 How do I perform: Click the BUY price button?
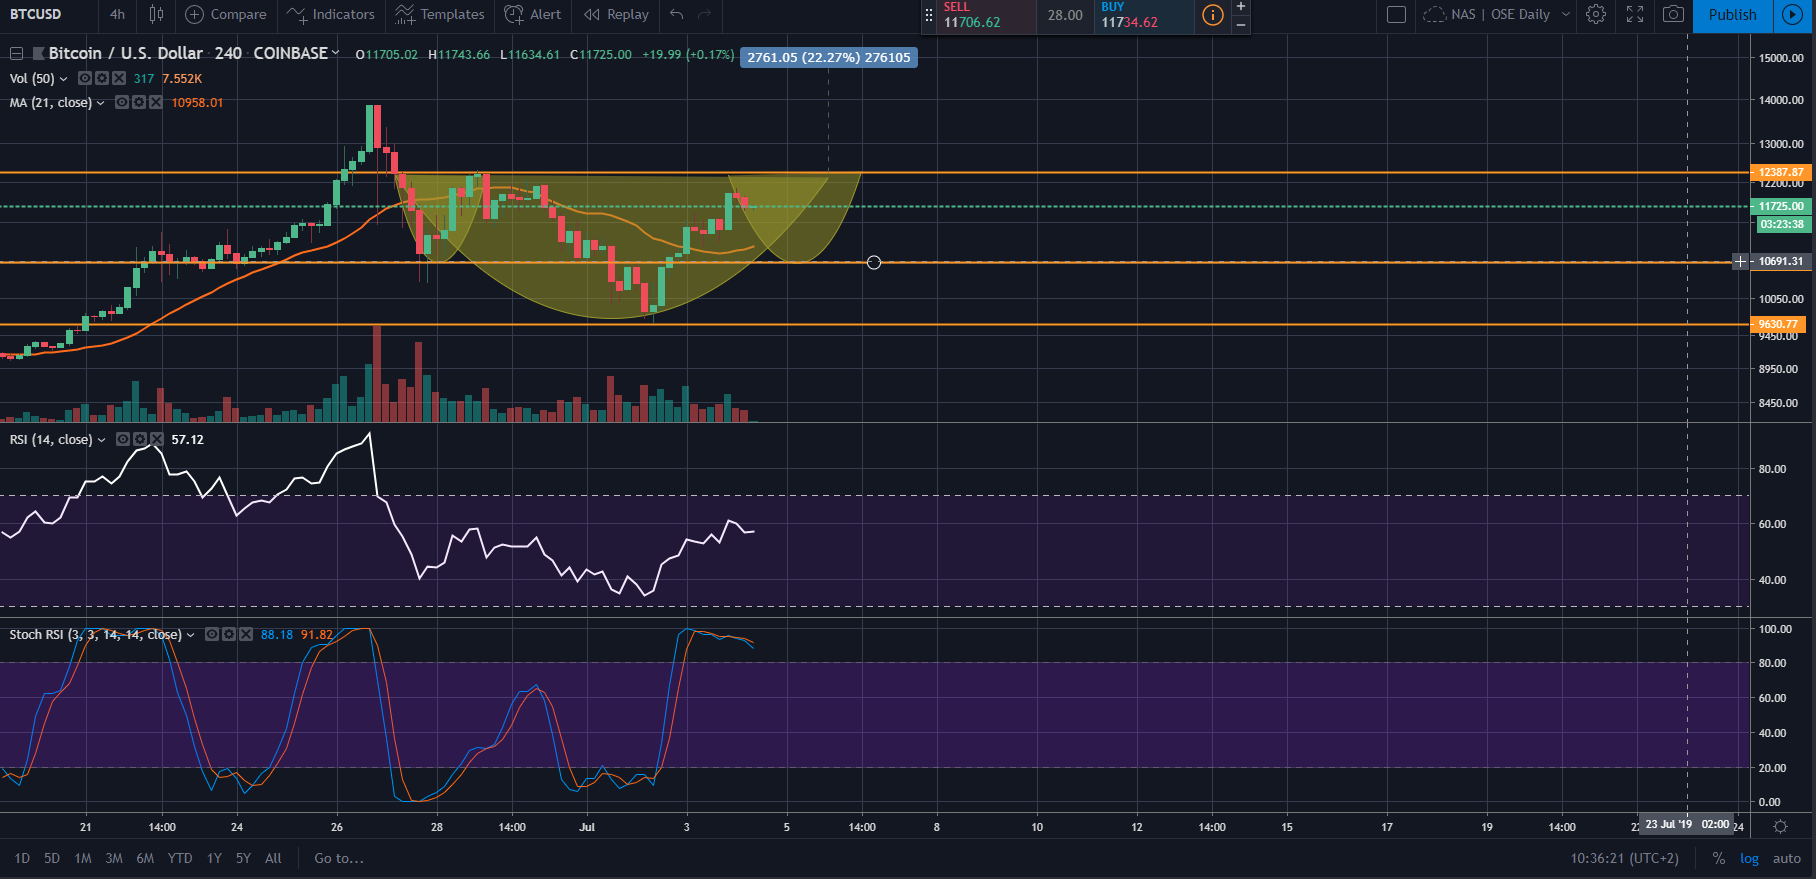(1142, 15)
